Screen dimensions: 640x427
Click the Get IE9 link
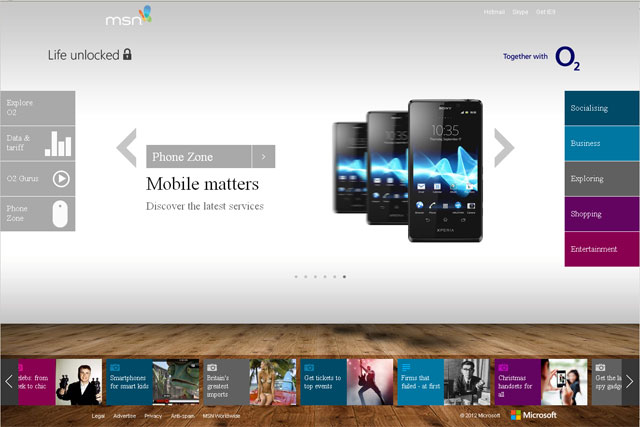[x=546, y=12]
